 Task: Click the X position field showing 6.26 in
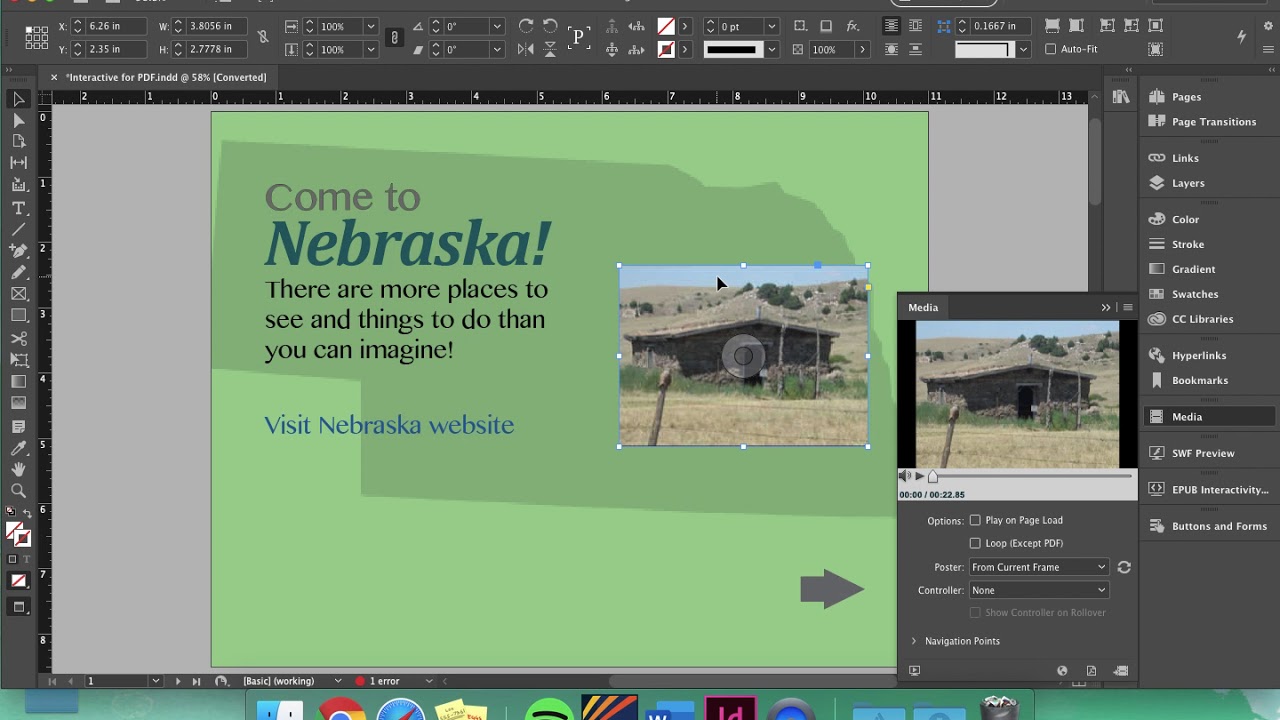[115, 26]
